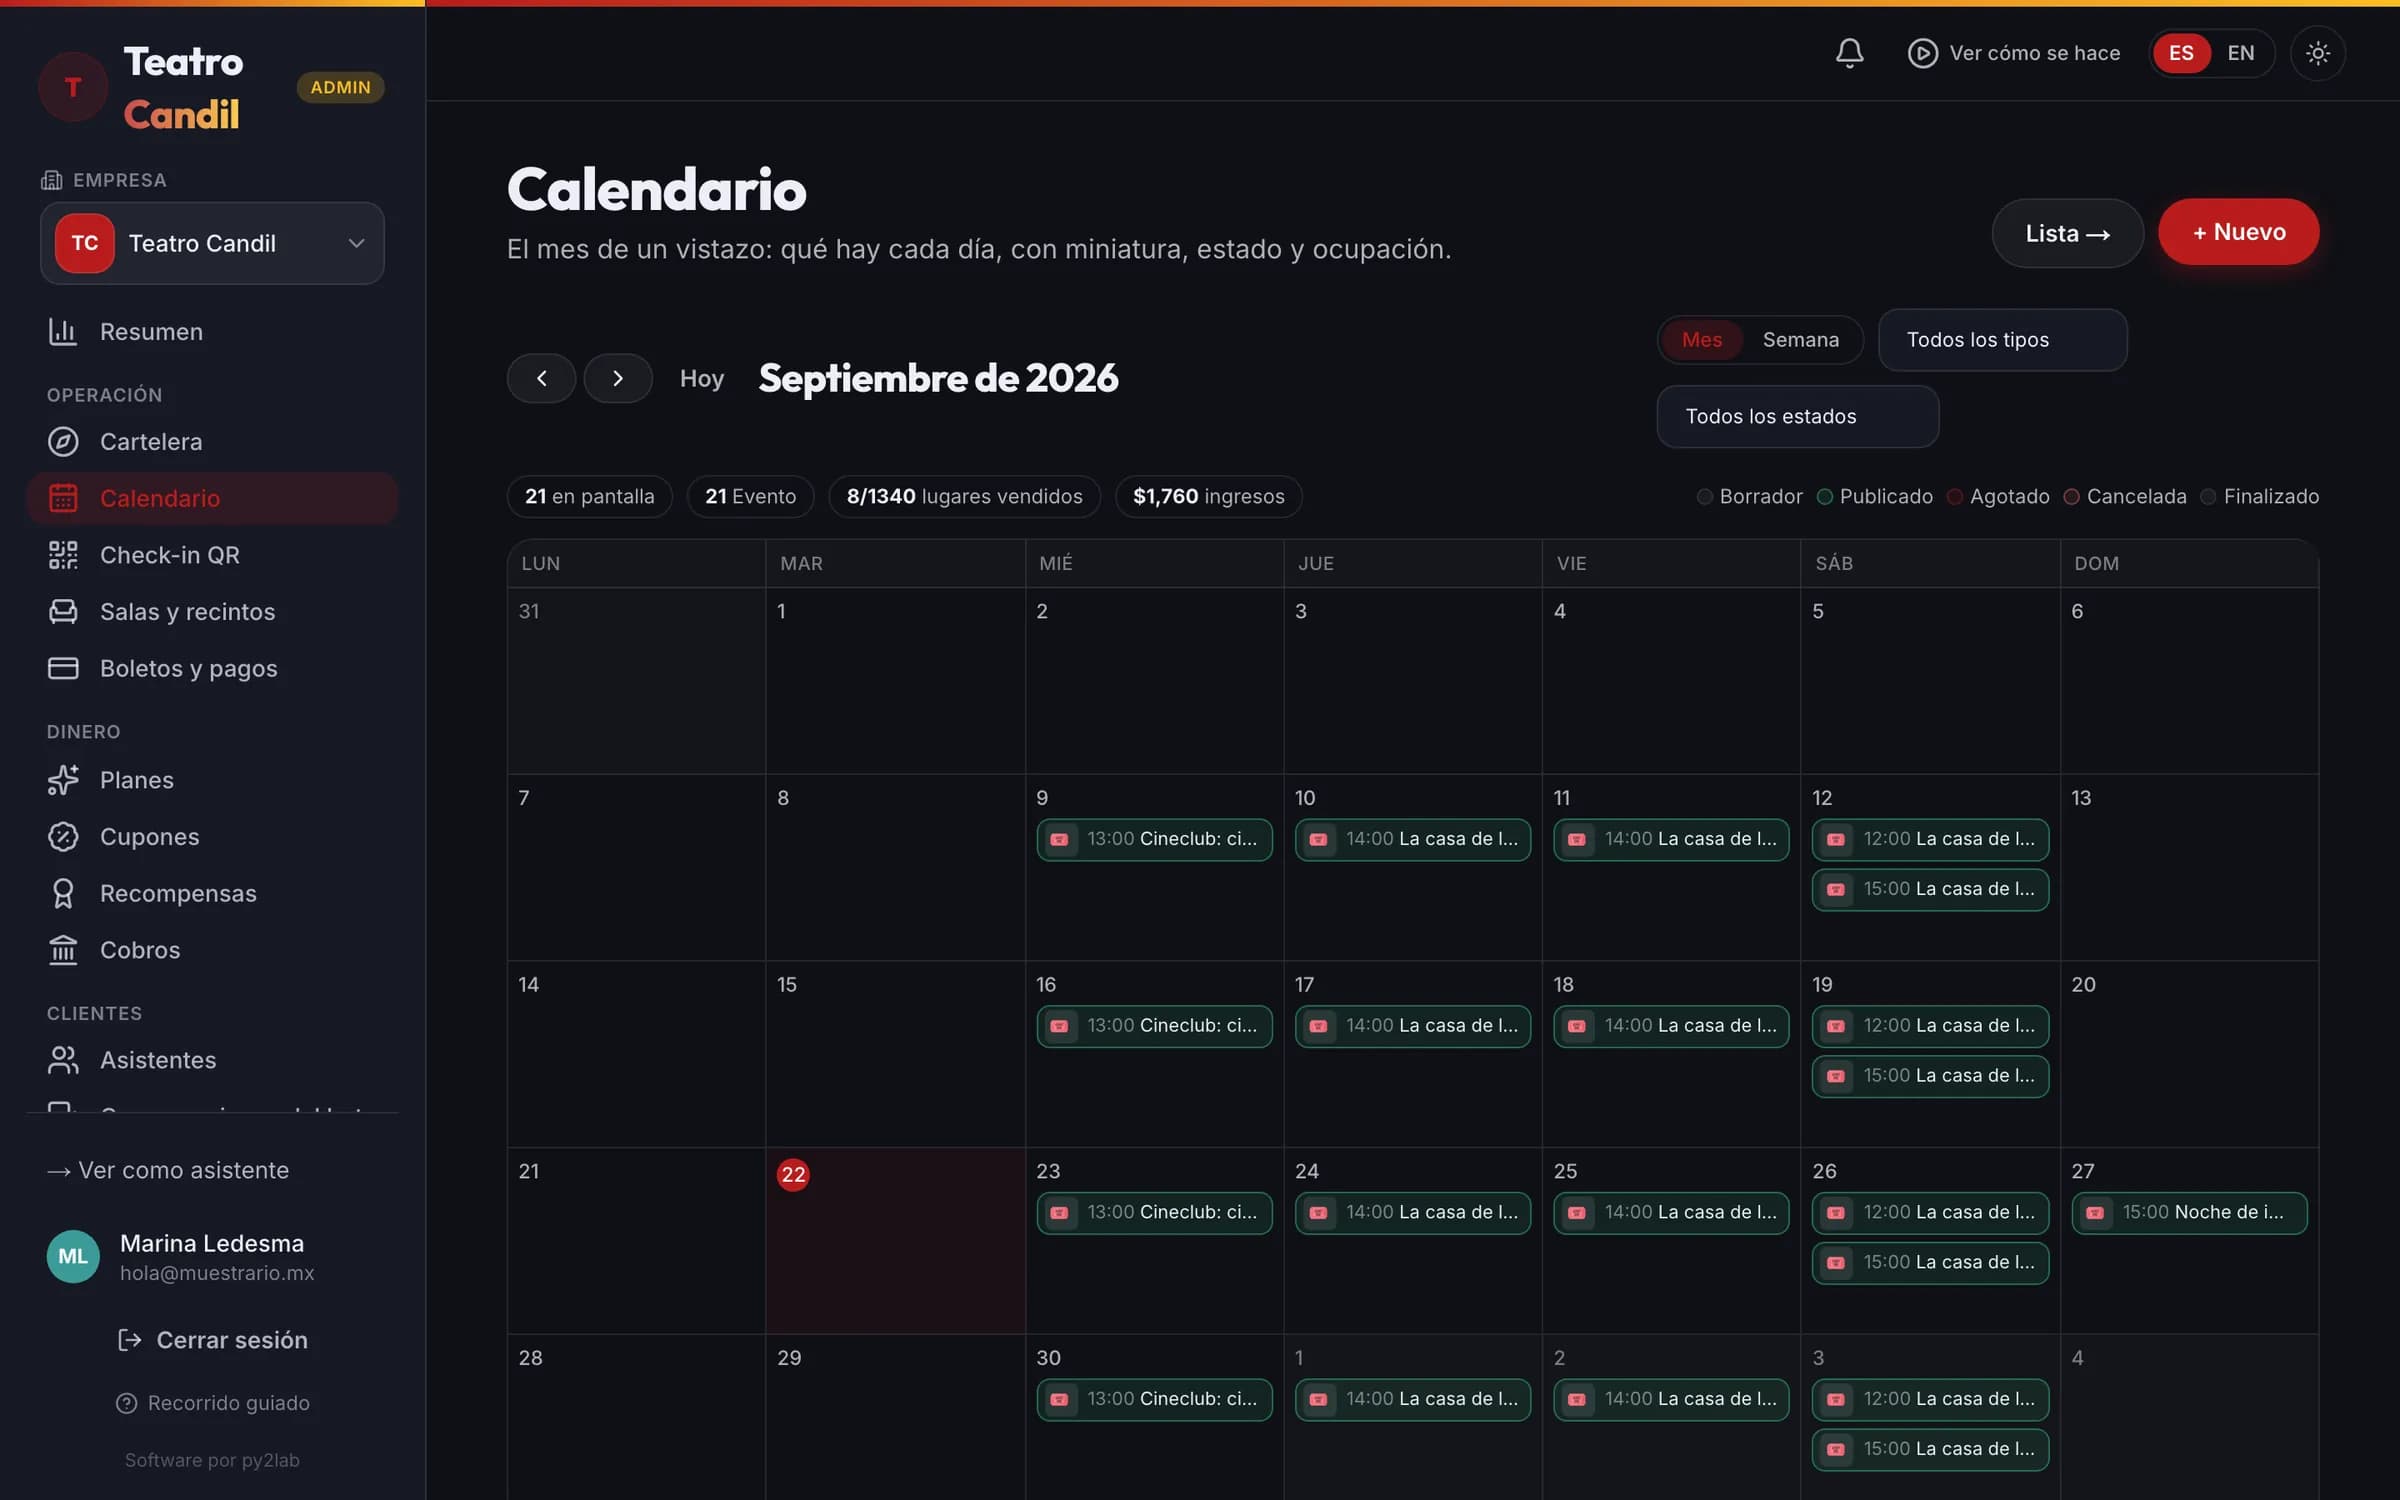This screenshot has width=2400, height=1500.
Task: Select the Semana view
Action: coord(1800,340)
